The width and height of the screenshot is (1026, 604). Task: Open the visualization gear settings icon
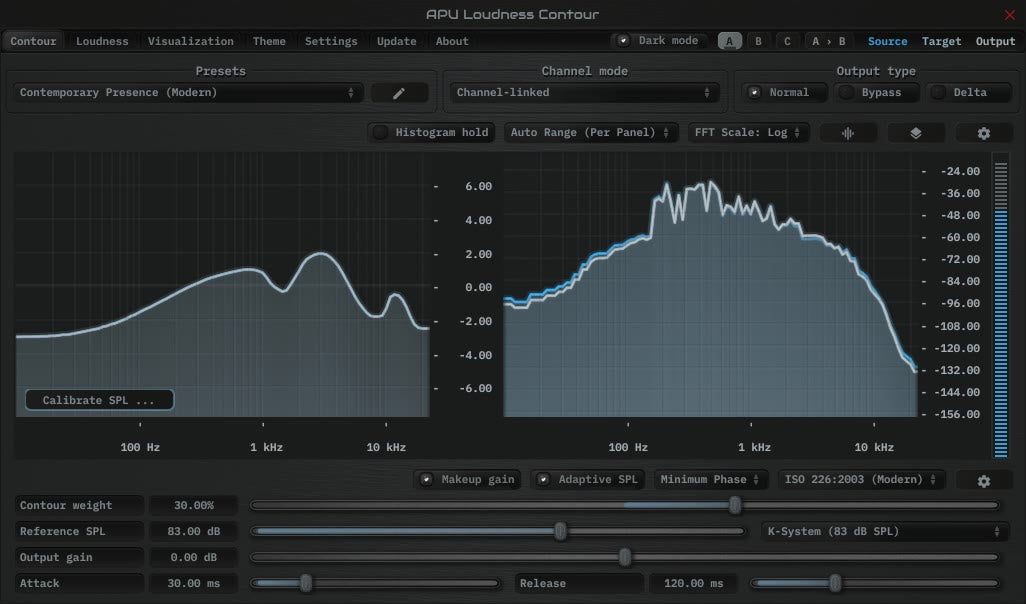(983, 133)
